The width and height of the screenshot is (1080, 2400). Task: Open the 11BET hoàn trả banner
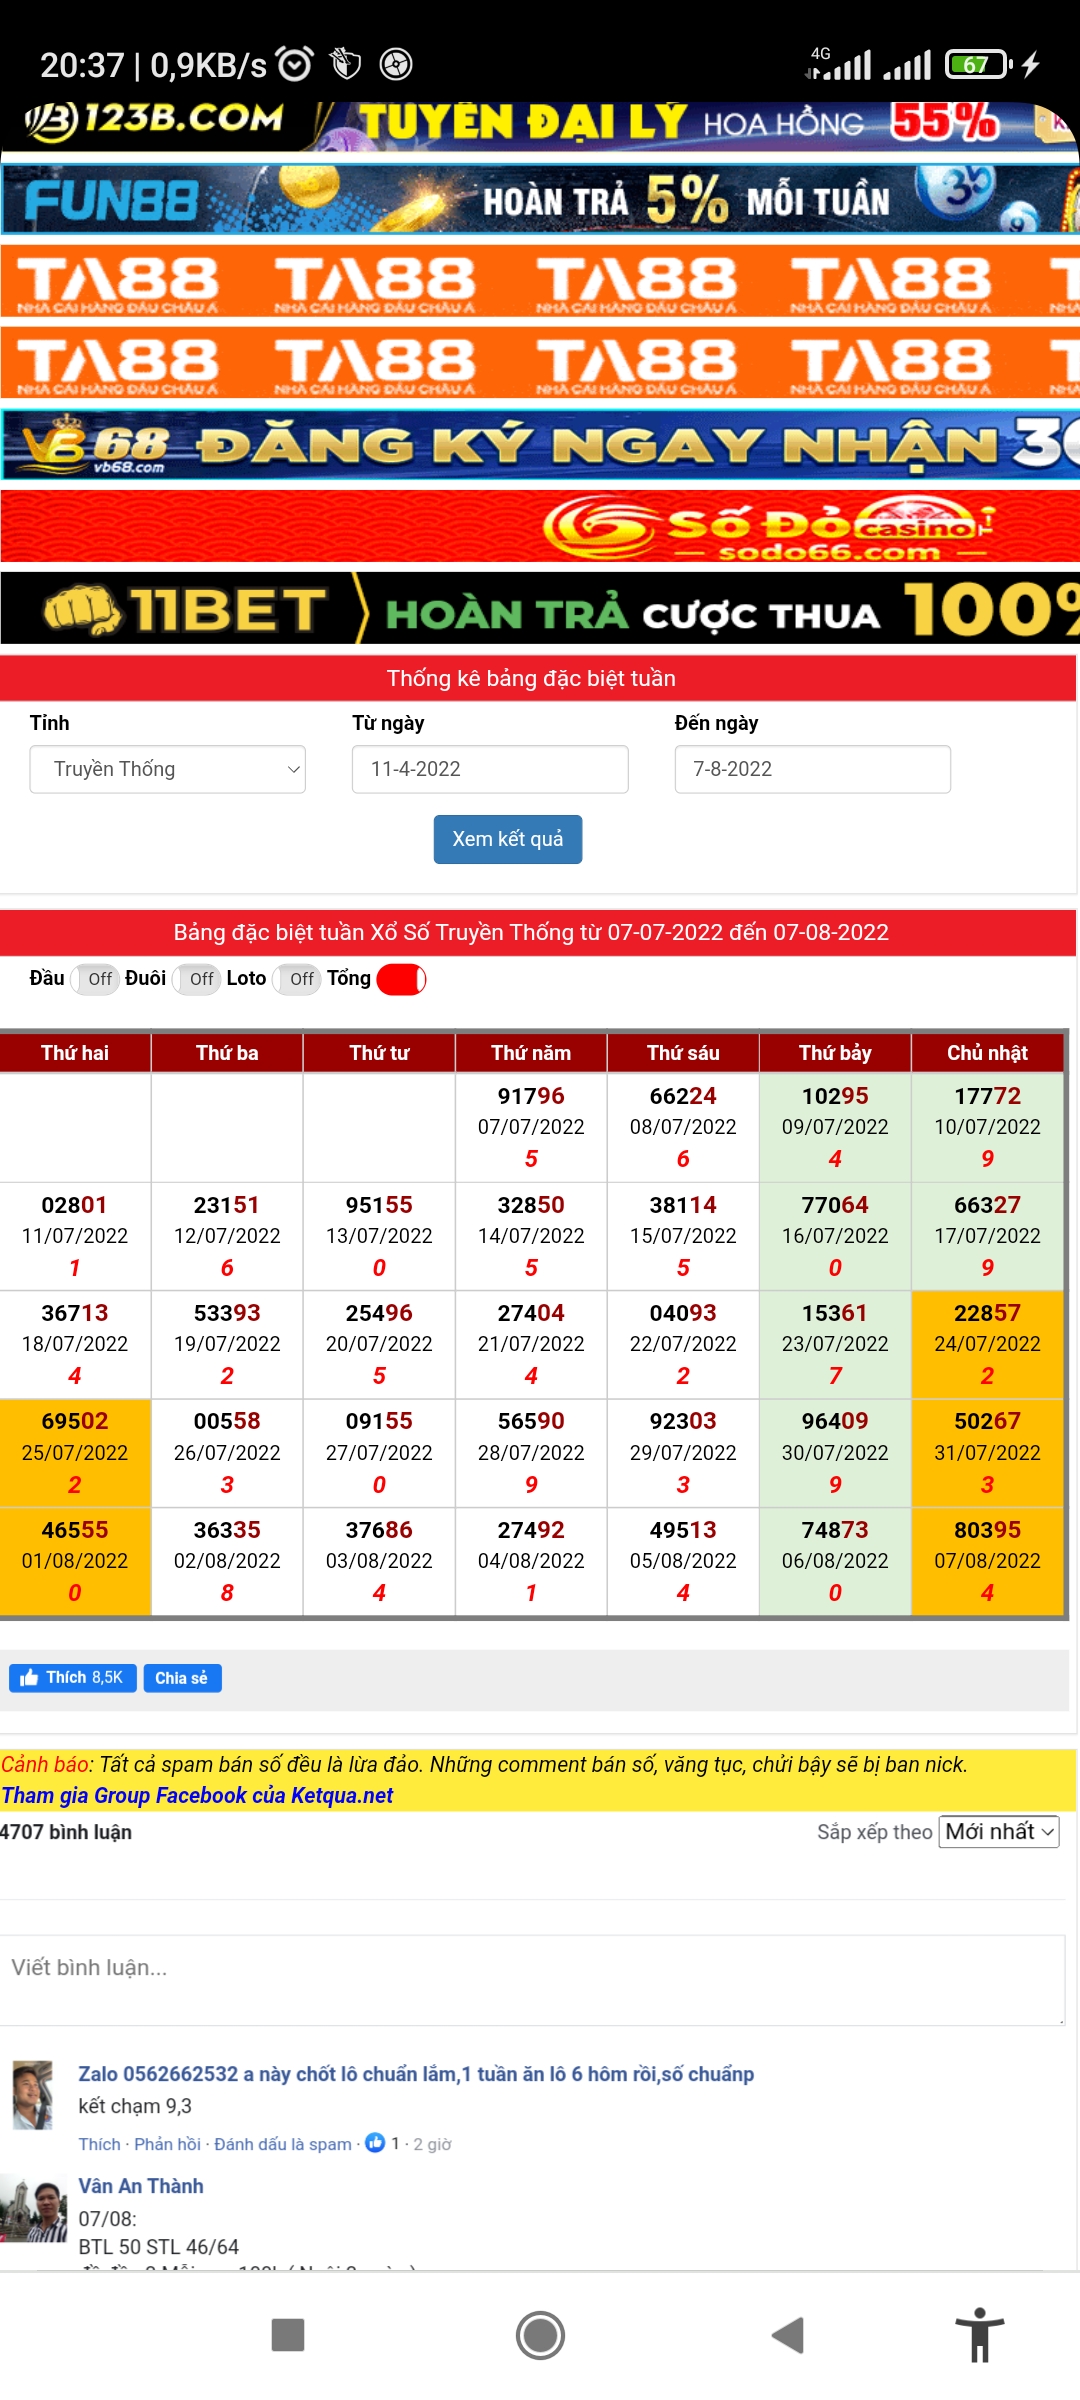point(540,608)
